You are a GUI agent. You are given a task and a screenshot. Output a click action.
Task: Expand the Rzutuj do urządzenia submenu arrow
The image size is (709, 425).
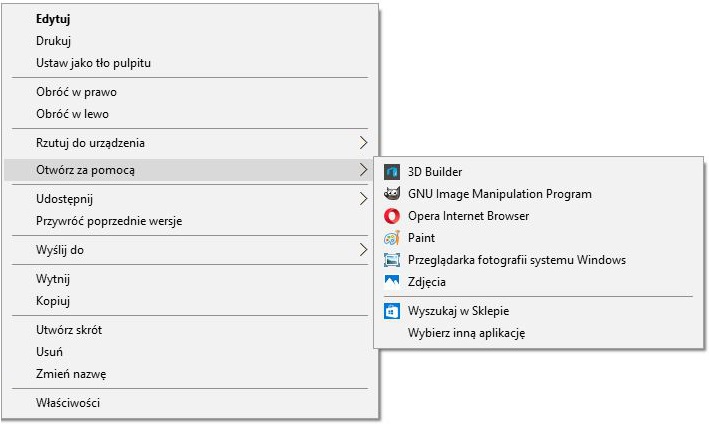(x=363, y=143)
